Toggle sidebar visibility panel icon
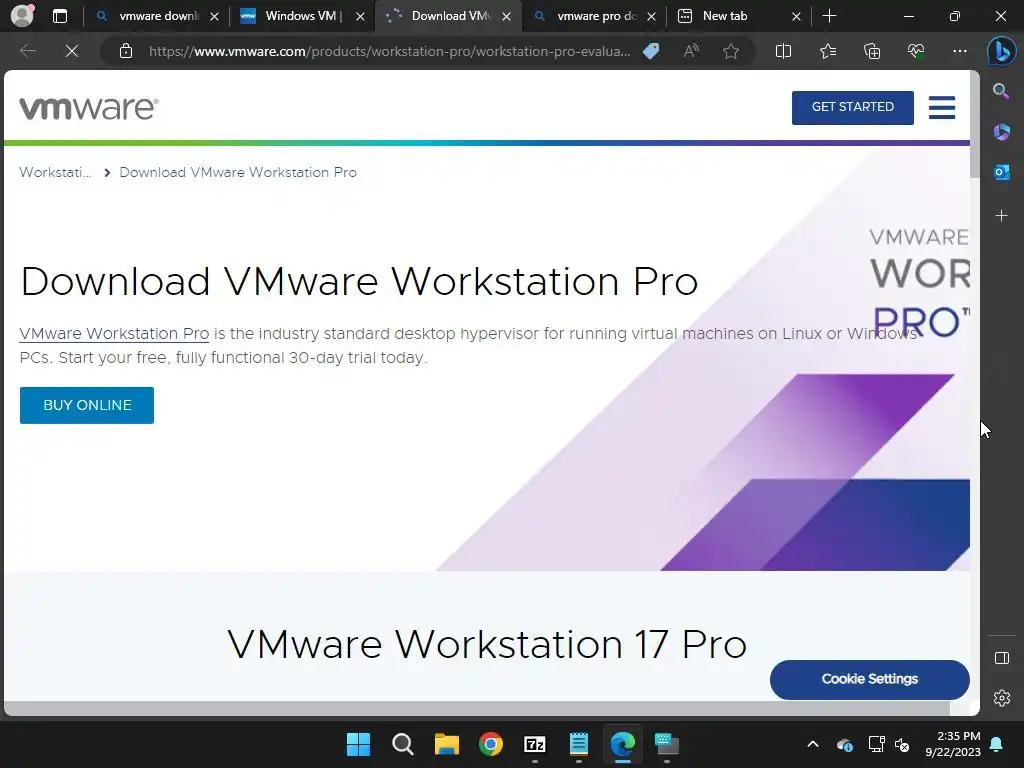Image resolution: width=1024 pixels, height=768 pixels. tap(1001, 658)
